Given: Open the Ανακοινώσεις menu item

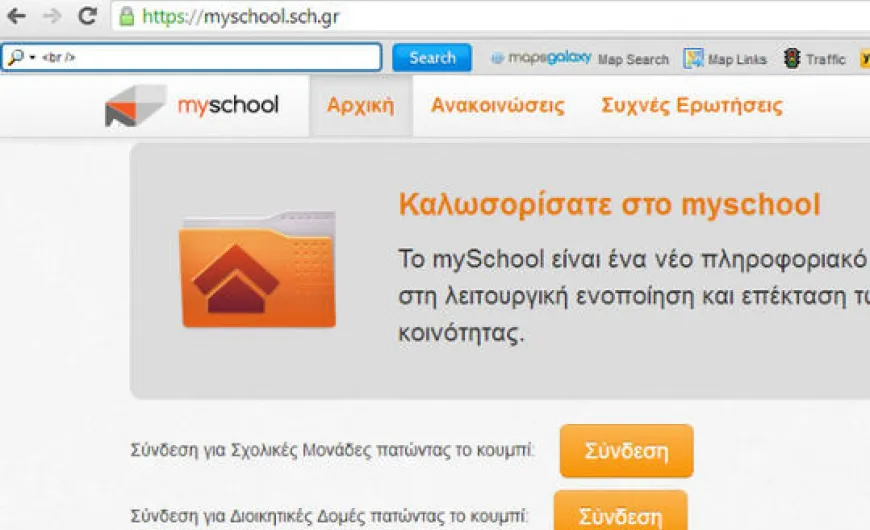Looking at the screenshot, I should [x=498, y=105].
